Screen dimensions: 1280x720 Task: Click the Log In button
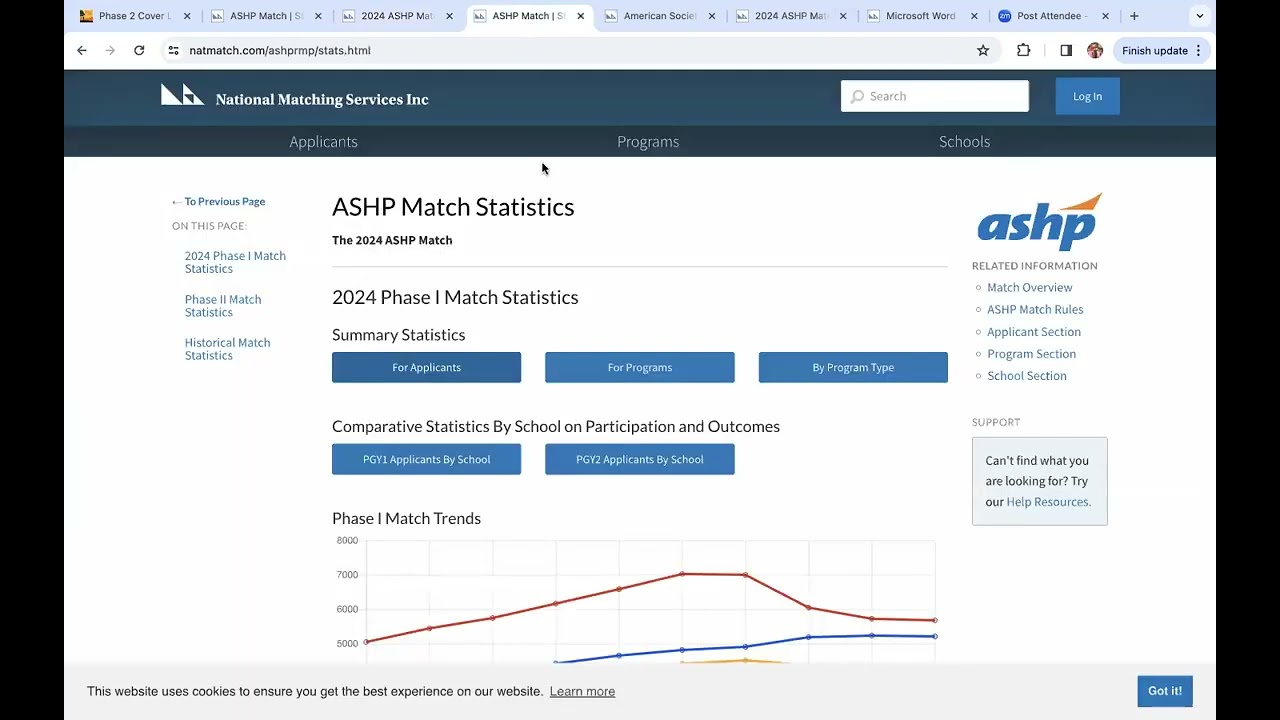pyautogui.click(x=1087, y=96)
